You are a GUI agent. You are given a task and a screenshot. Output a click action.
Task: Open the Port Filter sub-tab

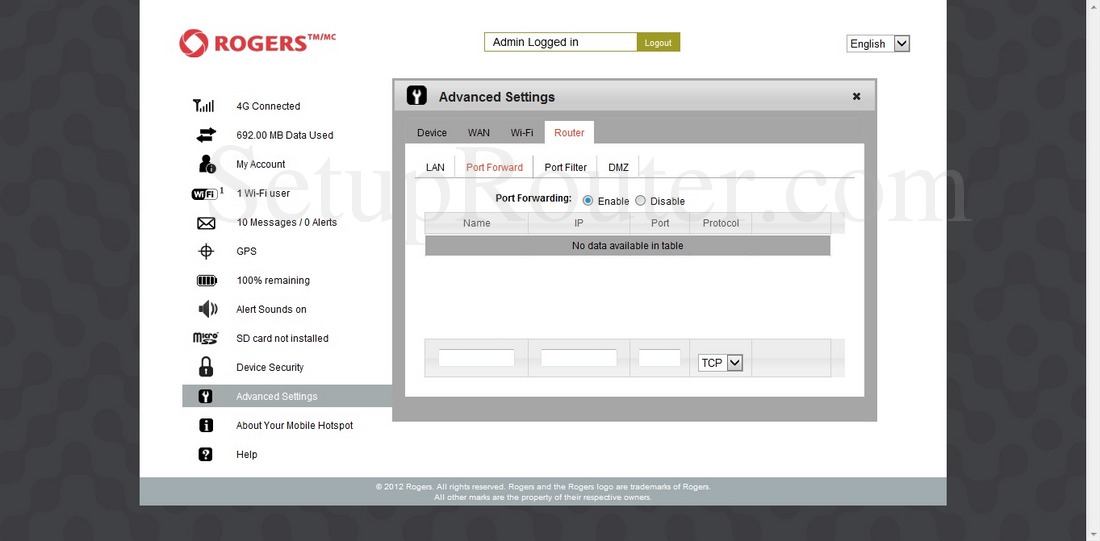(565, 168)
